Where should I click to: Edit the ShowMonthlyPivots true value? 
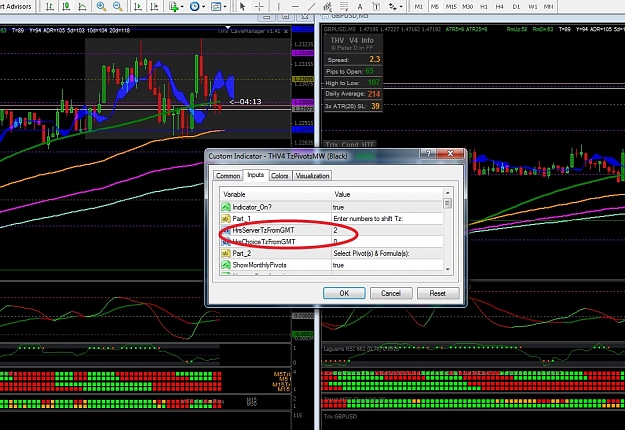coord(387,265)
